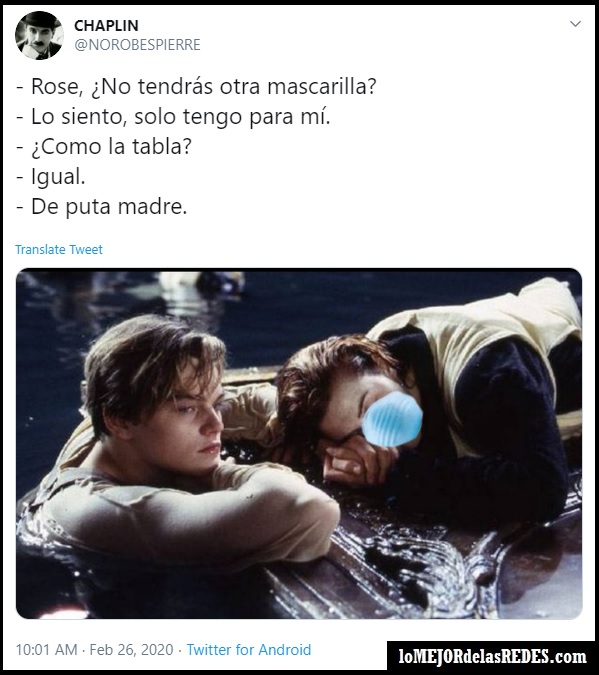Viewport: 599px width, 675px height.
Task: Select the tweet line 'Rose, ¿No tendrás otra mascarilla?'
Action: (x=204, y=87)
